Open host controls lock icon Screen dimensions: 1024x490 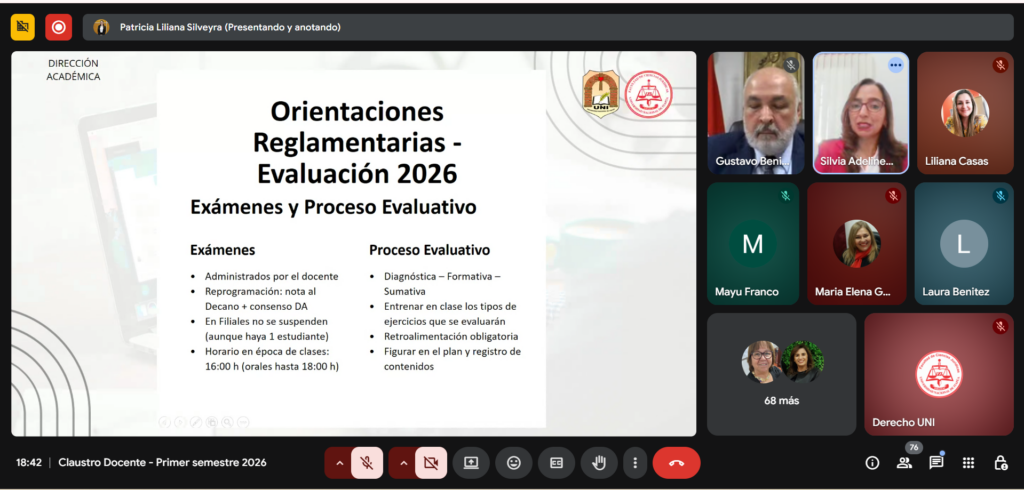point(1000,463)
